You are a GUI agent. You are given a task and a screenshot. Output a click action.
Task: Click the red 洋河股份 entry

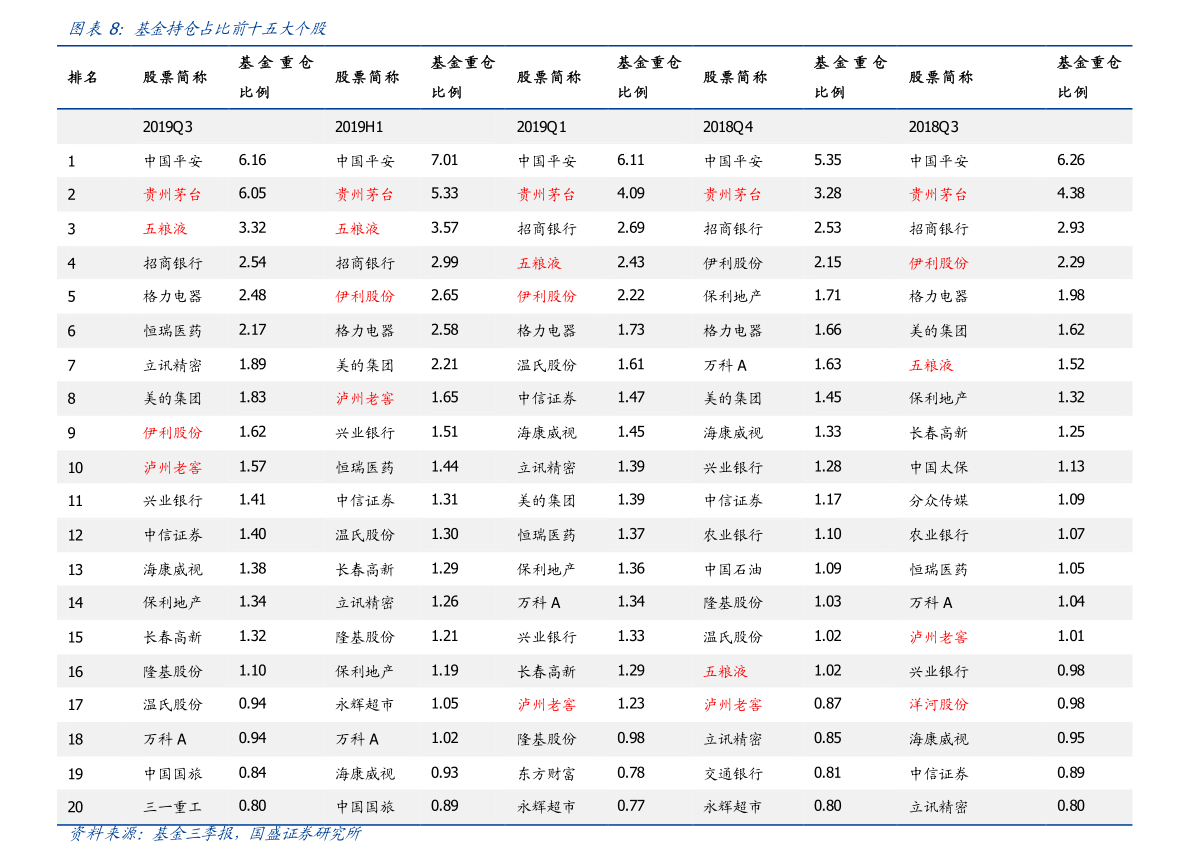(x=938, y=704)
